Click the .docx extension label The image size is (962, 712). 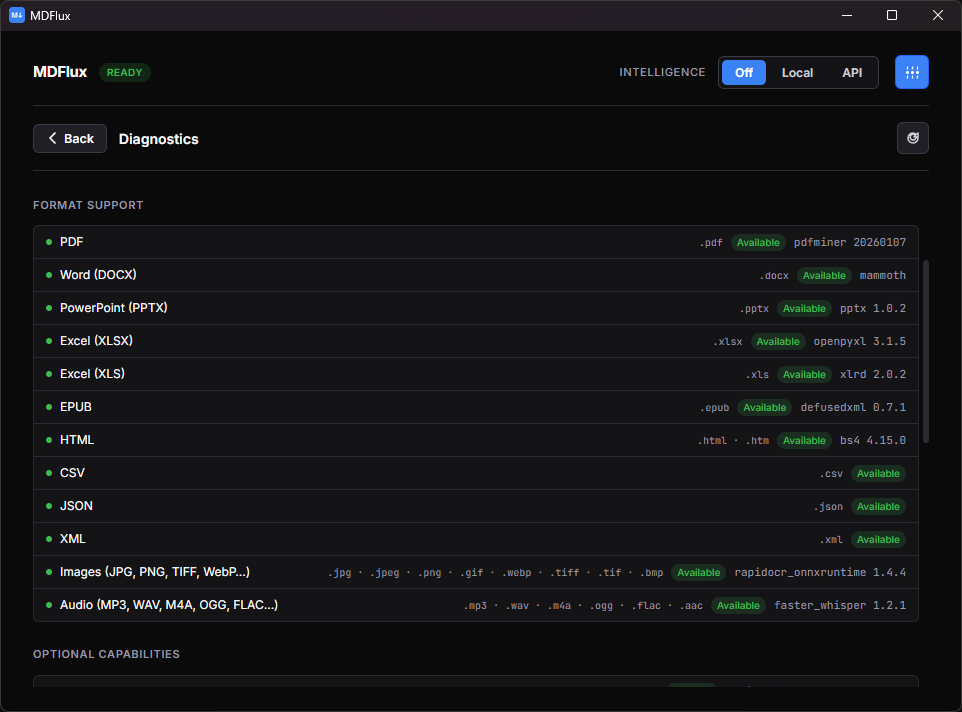[x=774, y=276]
